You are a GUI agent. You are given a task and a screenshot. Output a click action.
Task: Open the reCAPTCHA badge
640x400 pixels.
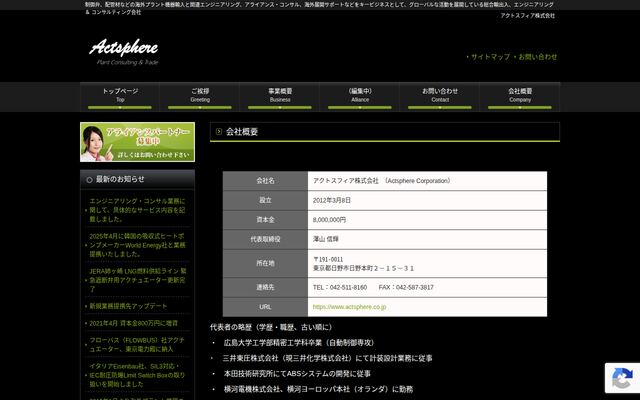[622, 378]
